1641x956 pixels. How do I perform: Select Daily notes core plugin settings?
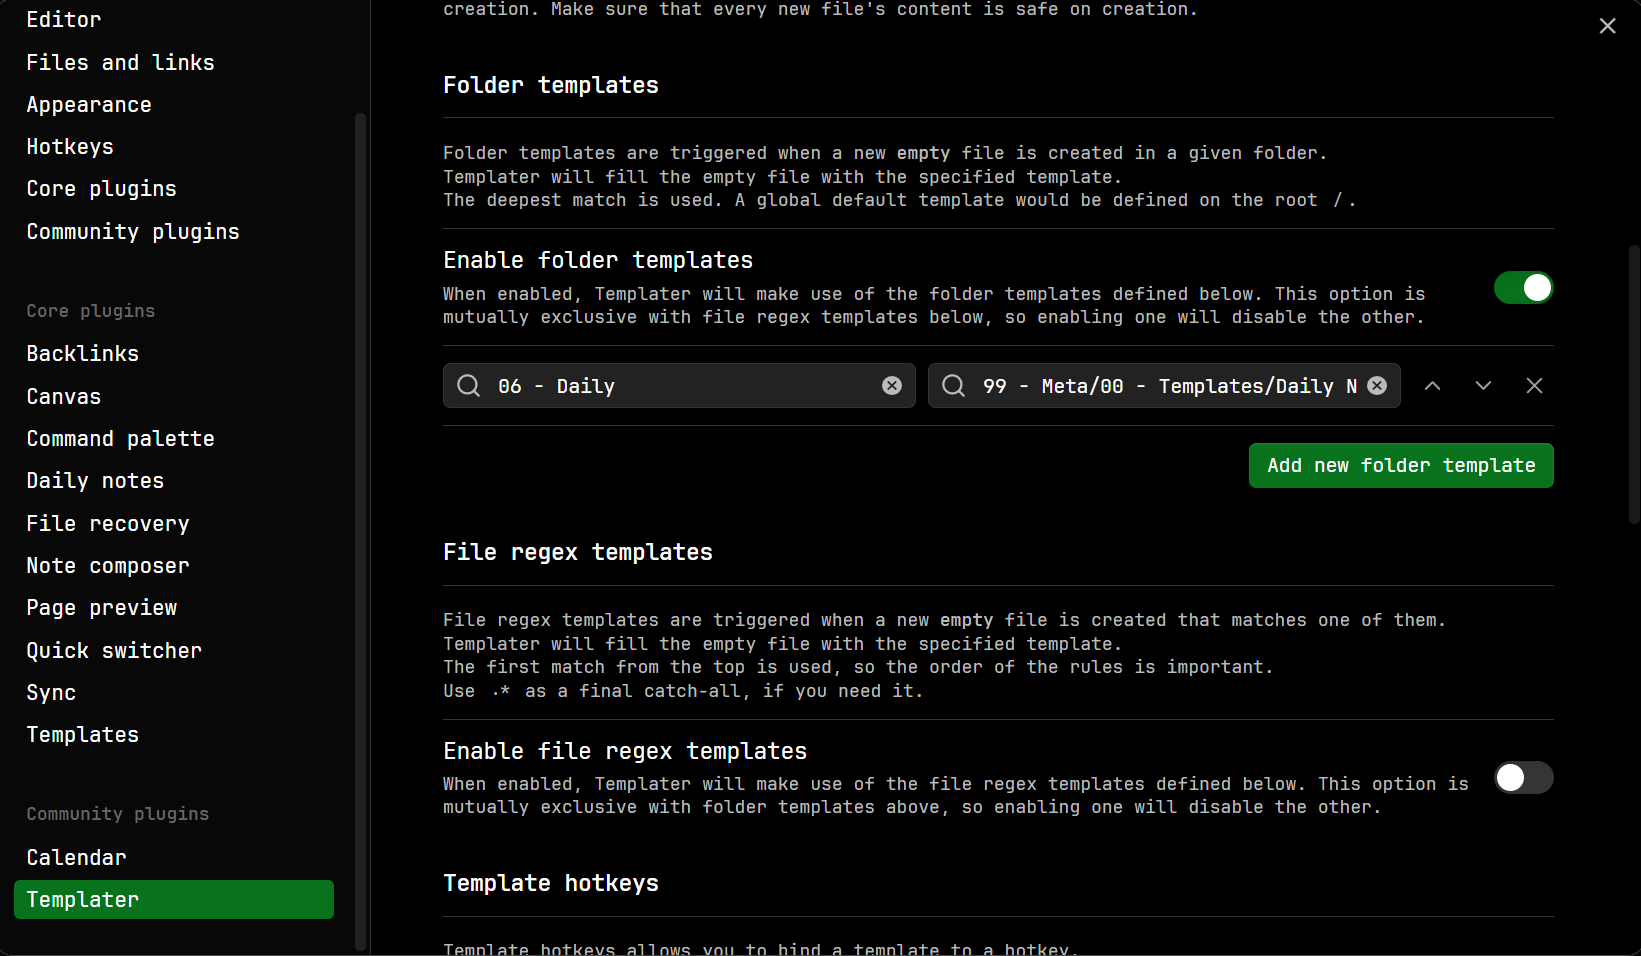tap(95, 481)
